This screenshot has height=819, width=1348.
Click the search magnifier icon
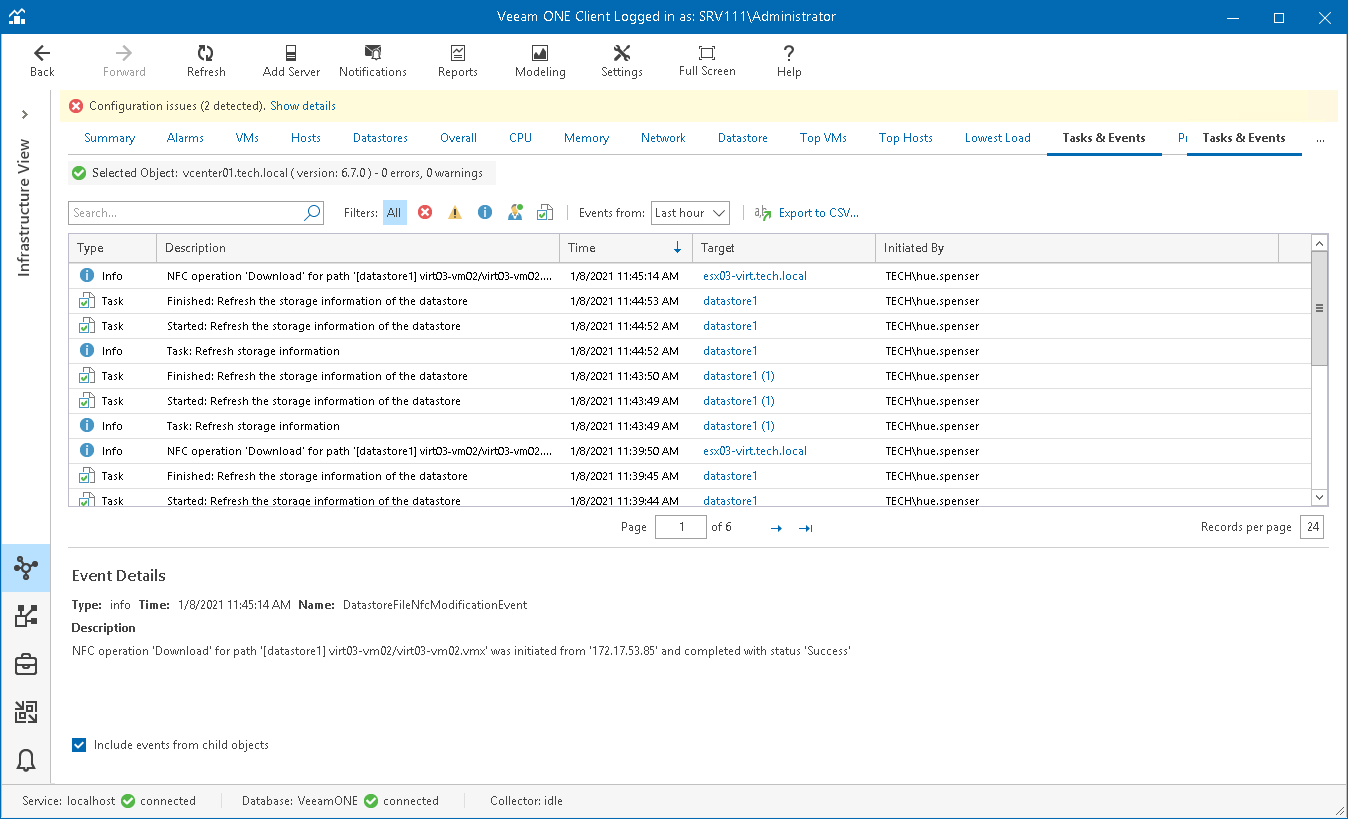(312, 213)
